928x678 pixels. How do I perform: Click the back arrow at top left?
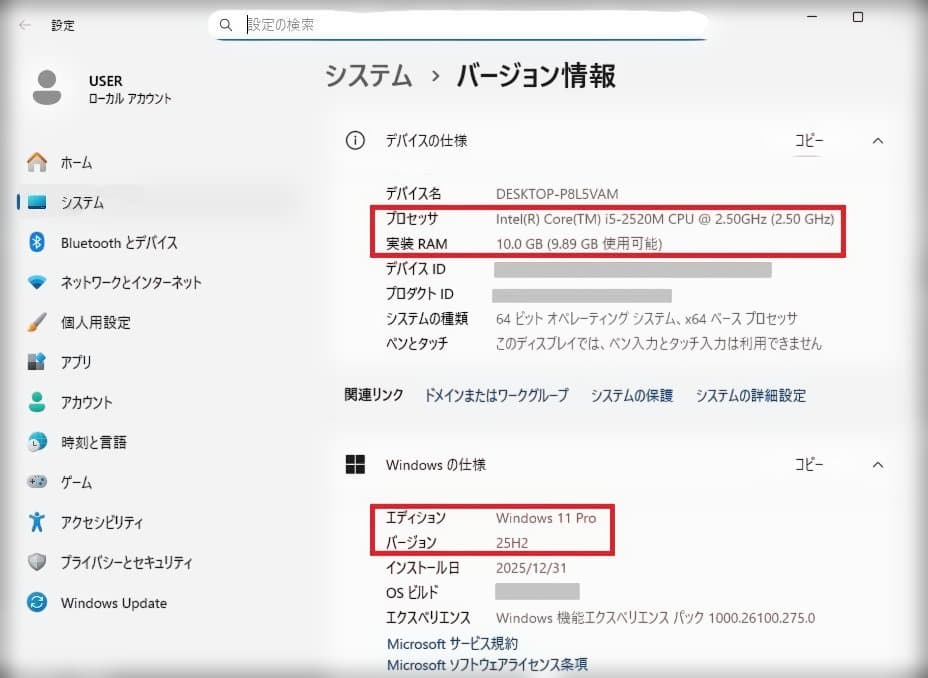click(x=23, y=25)
